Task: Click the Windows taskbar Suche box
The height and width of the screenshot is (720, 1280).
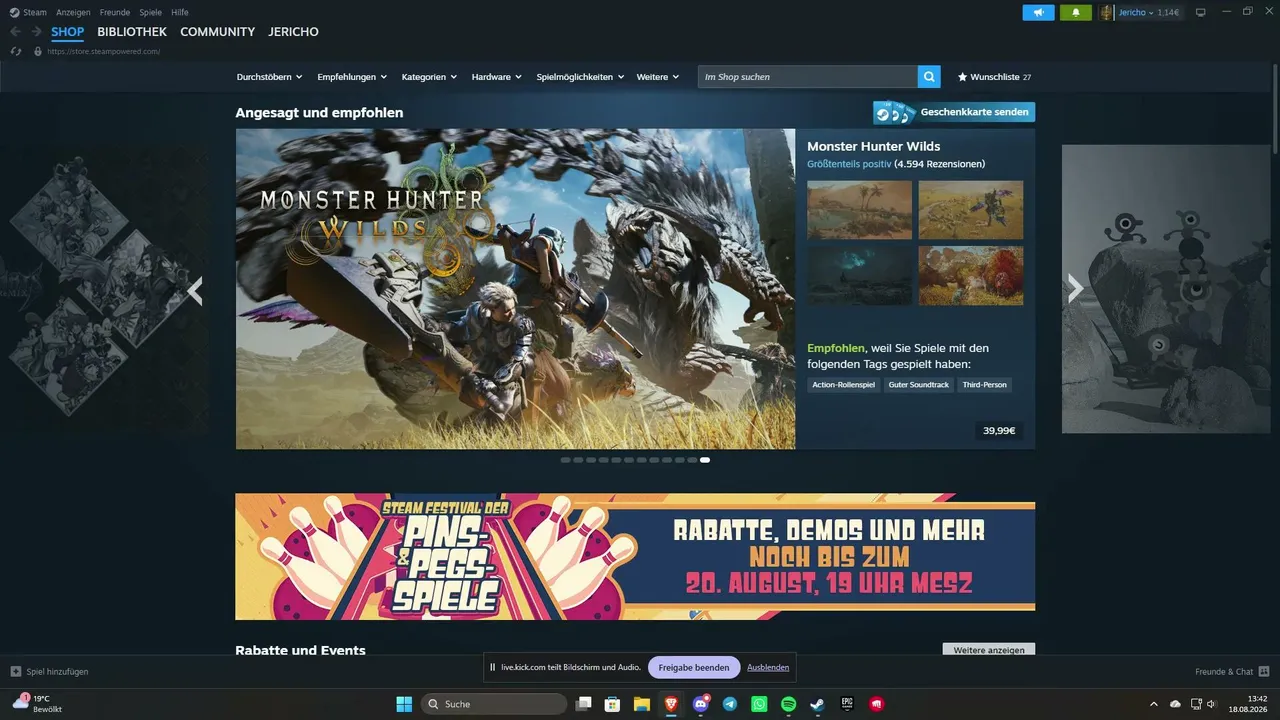Action: pyautogui.click(x=493, y=704)
